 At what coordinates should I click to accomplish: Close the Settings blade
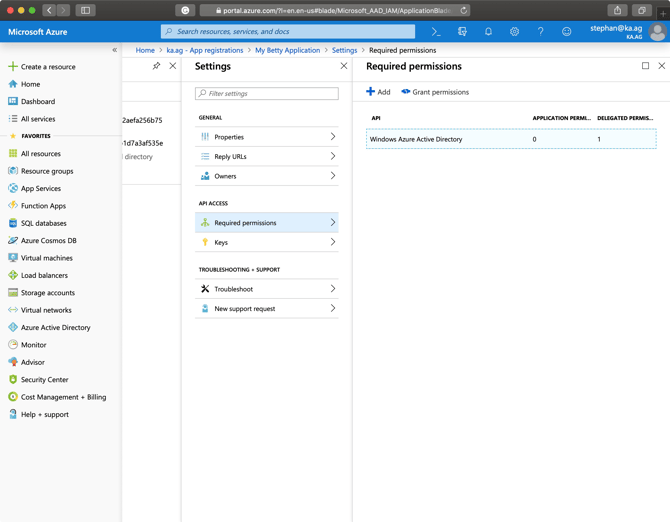[344, 66]
